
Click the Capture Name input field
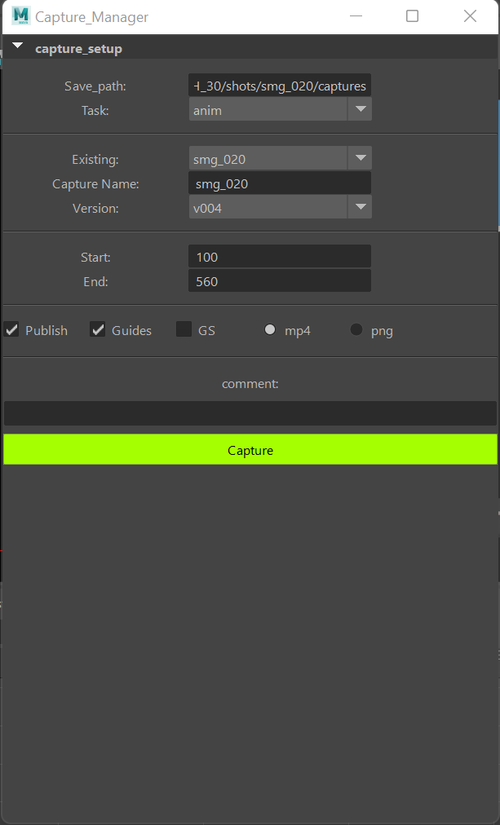(279, 184)
